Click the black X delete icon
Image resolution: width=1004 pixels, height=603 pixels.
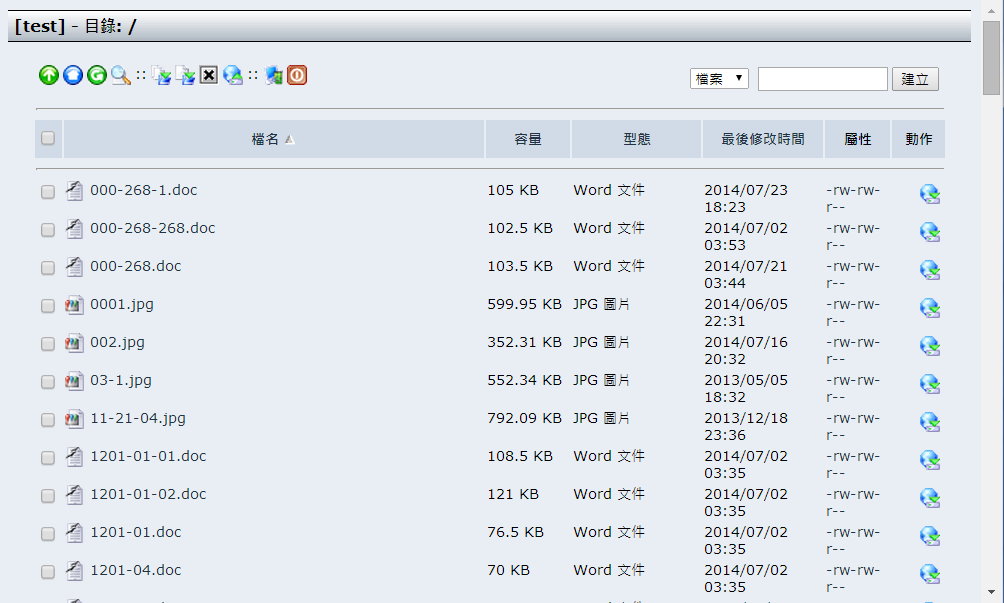[x=208, y=75]
